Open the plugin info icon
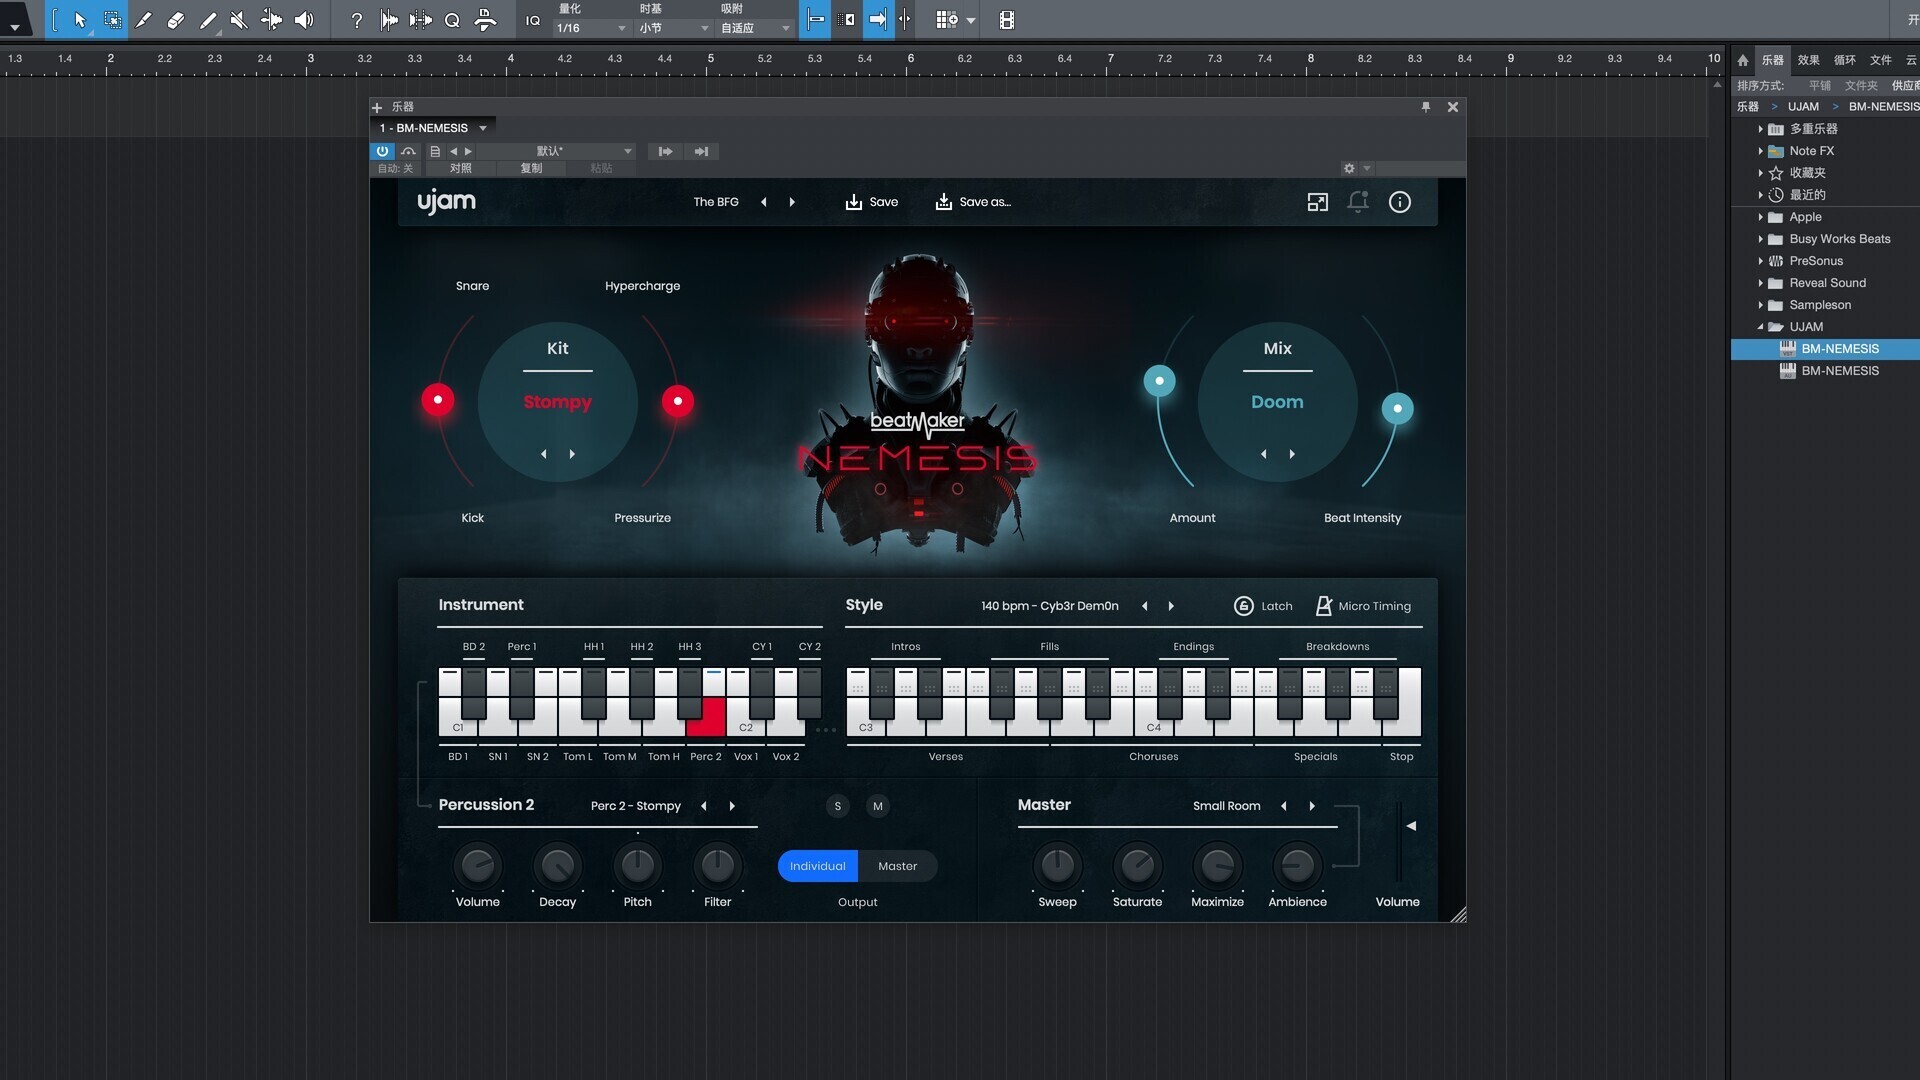 pyautogui.click(x=1400, y=202)
